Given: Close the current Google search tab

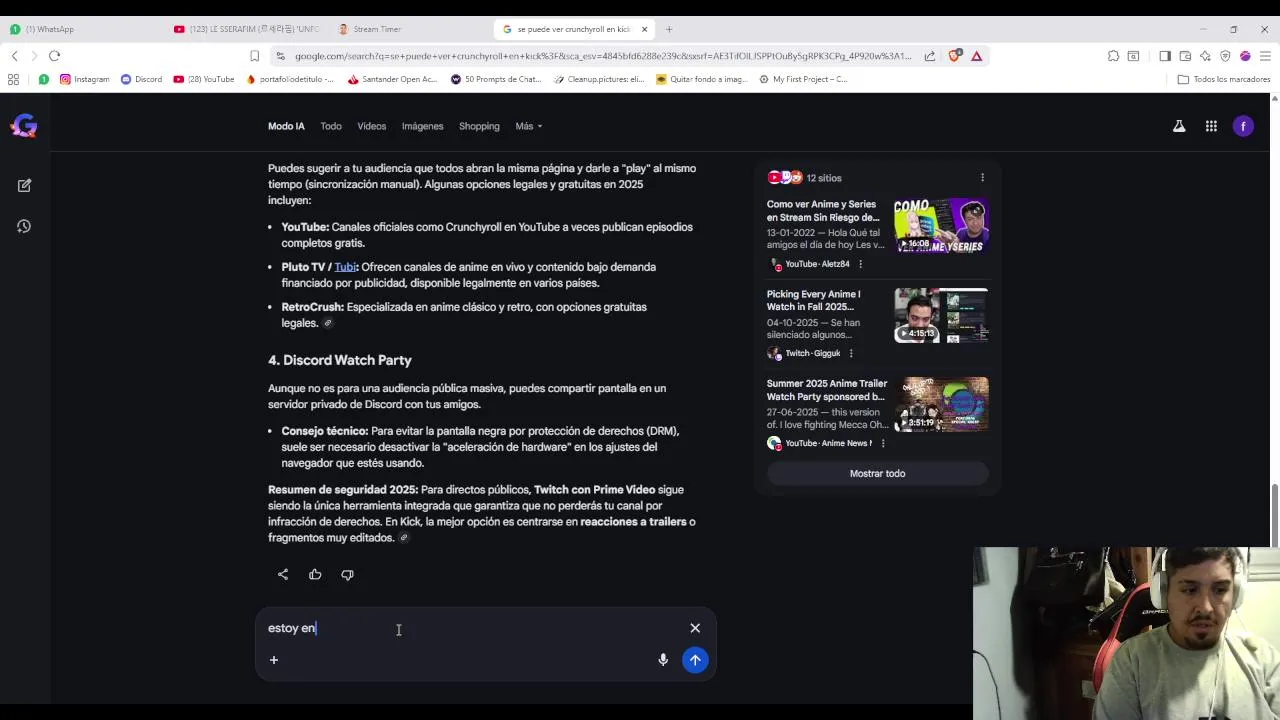Looking at the screenshot, I should pos(644,29).
